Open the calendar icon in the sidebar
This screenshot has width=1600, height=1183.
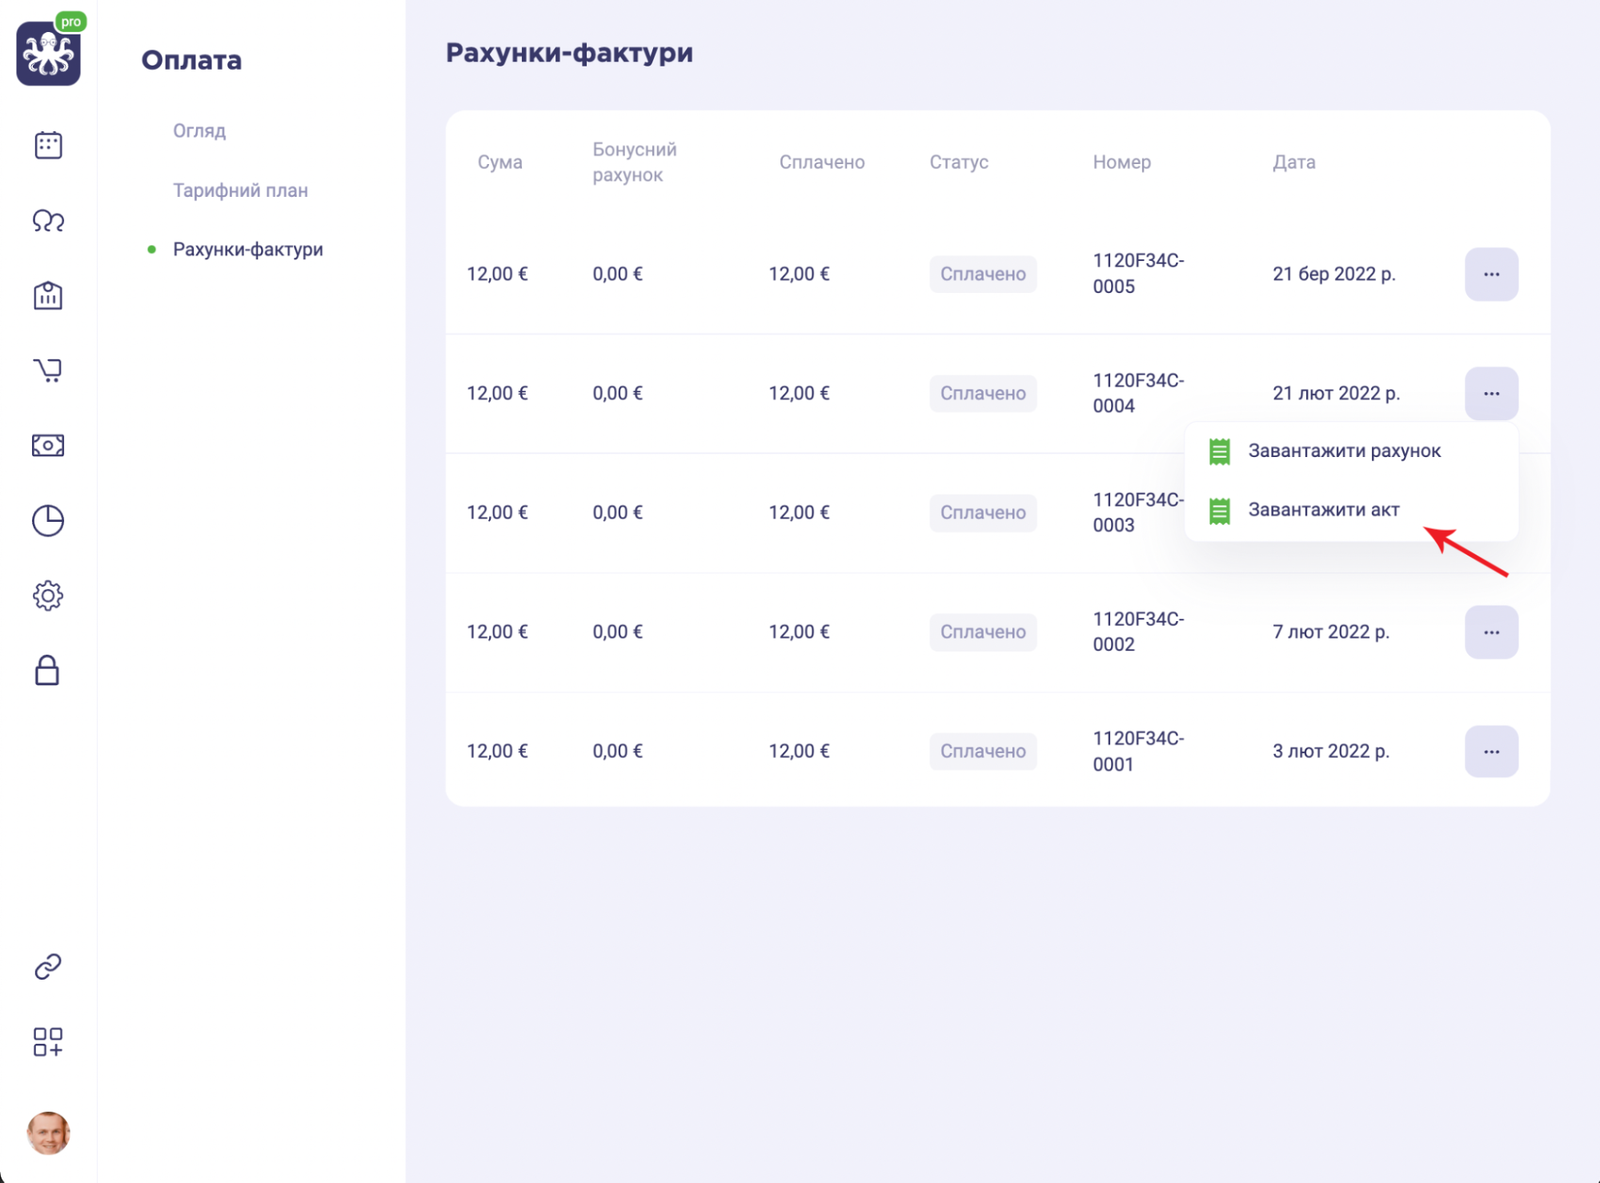click(48, 146)
